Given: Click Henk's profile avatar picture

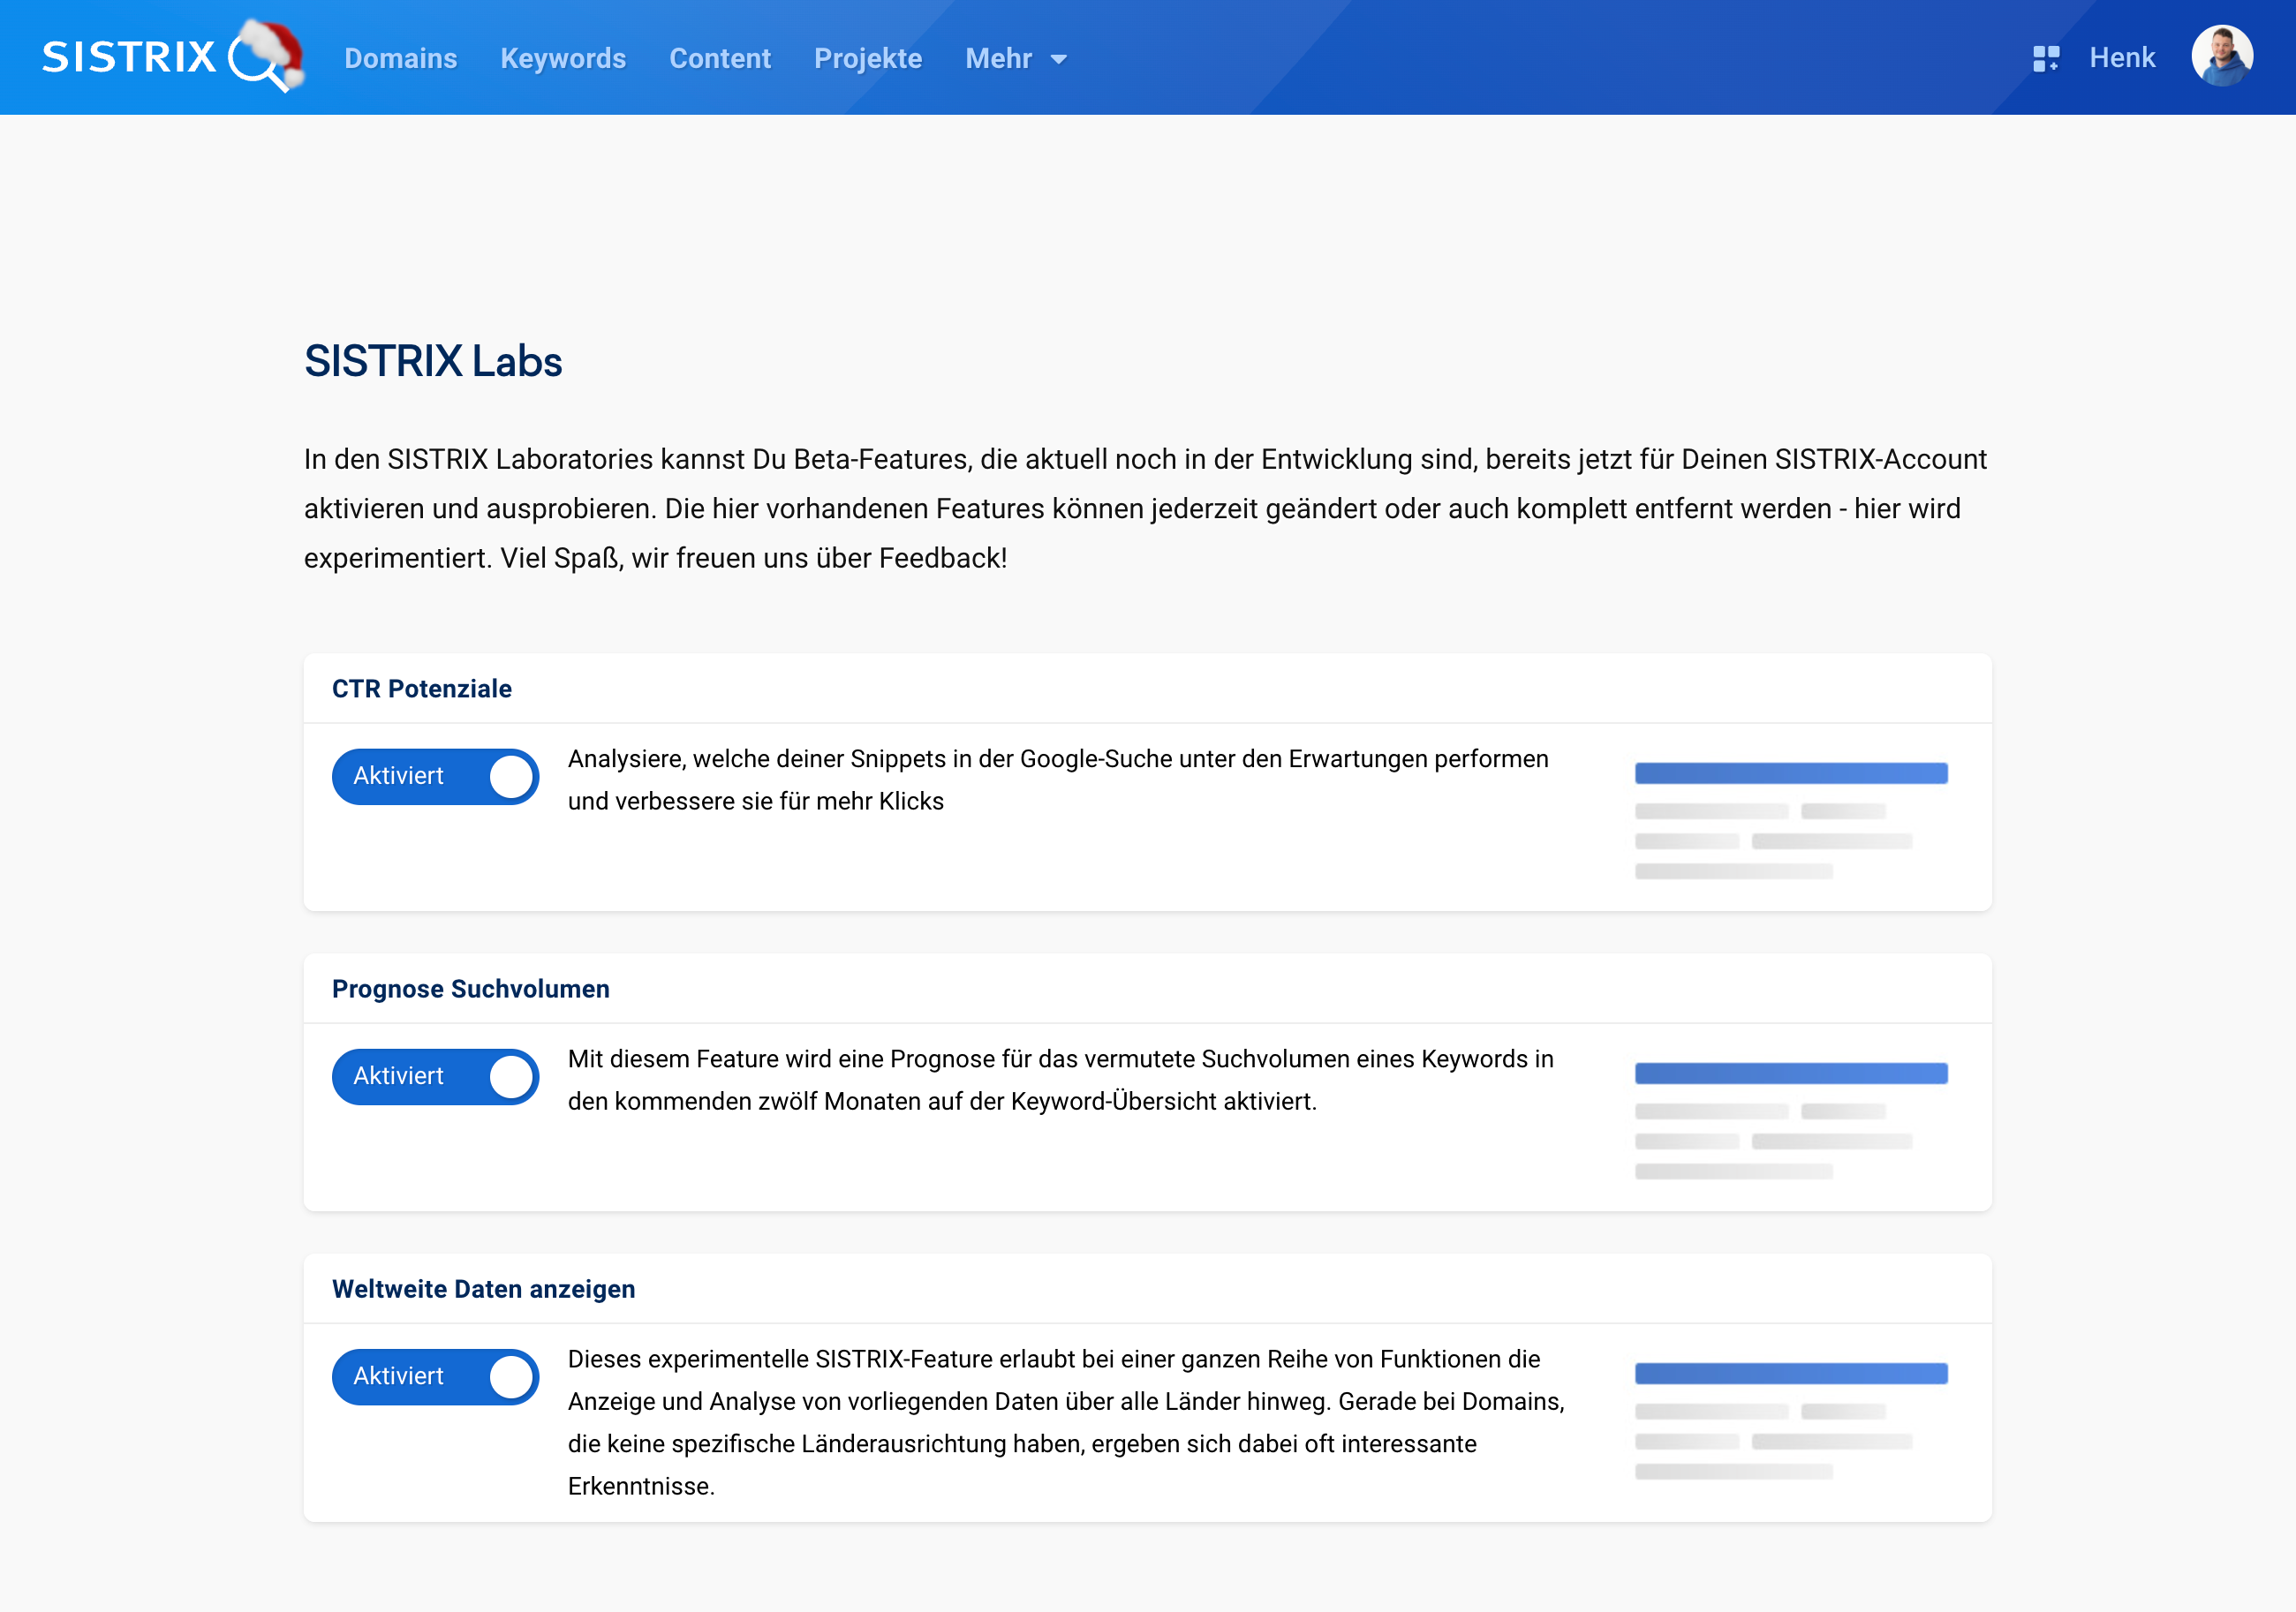Looking at the screenshot, I should (2222, 56).
